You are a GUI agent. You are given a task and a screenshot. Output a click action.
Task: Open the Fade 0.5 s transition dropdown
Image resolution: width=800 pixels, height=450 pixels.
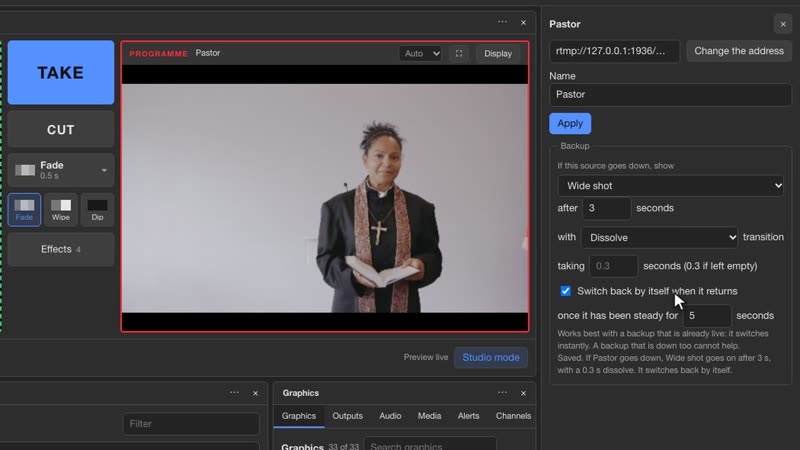click(61, 170)
